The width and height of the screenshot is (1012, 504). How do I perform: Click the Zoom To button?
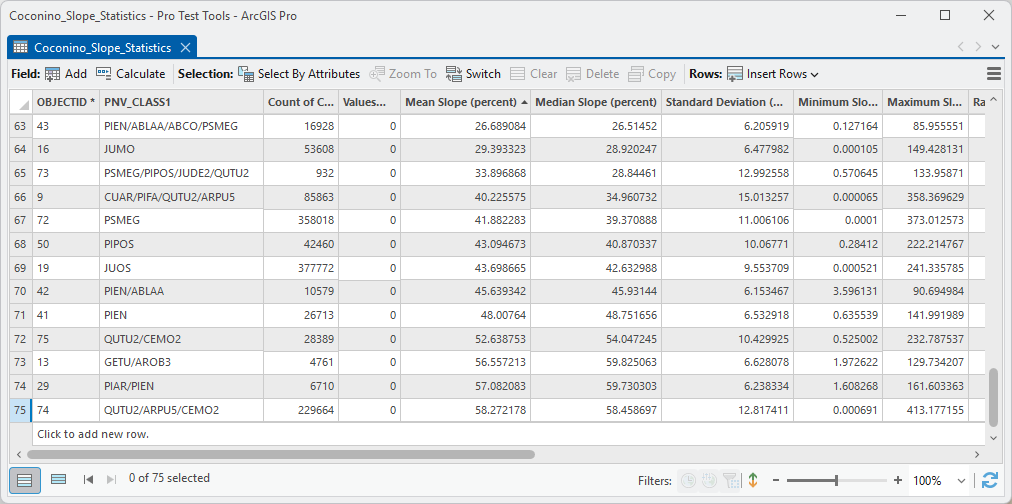(403, 74)
